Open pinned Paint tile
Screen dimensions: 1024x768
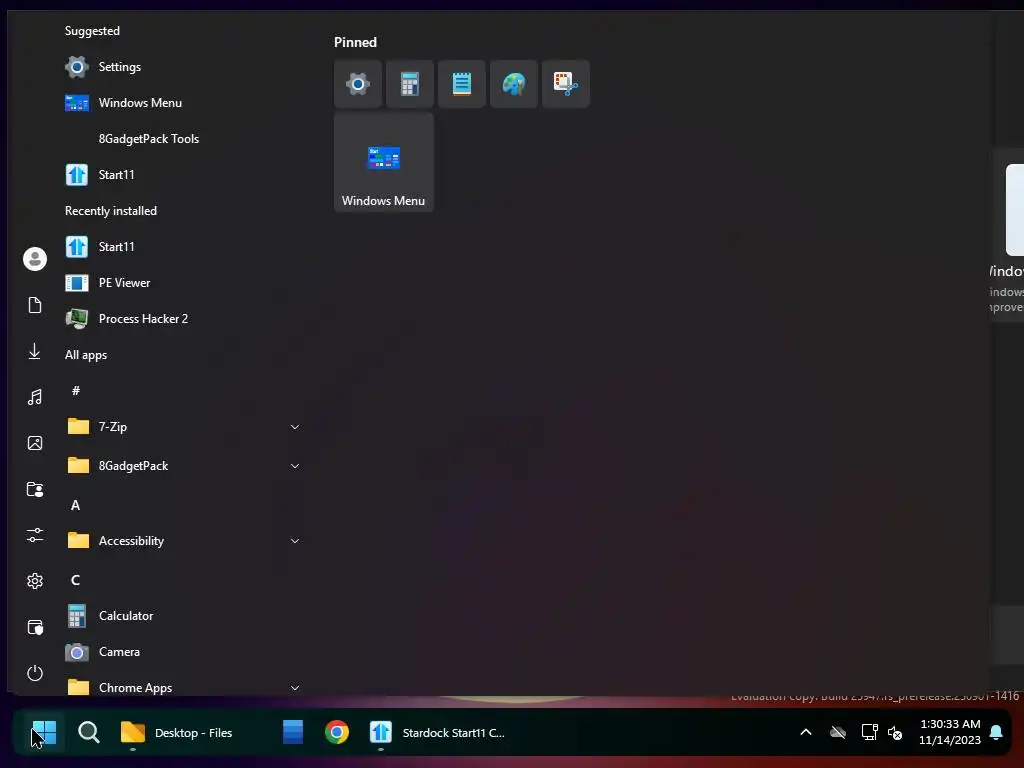514,84
